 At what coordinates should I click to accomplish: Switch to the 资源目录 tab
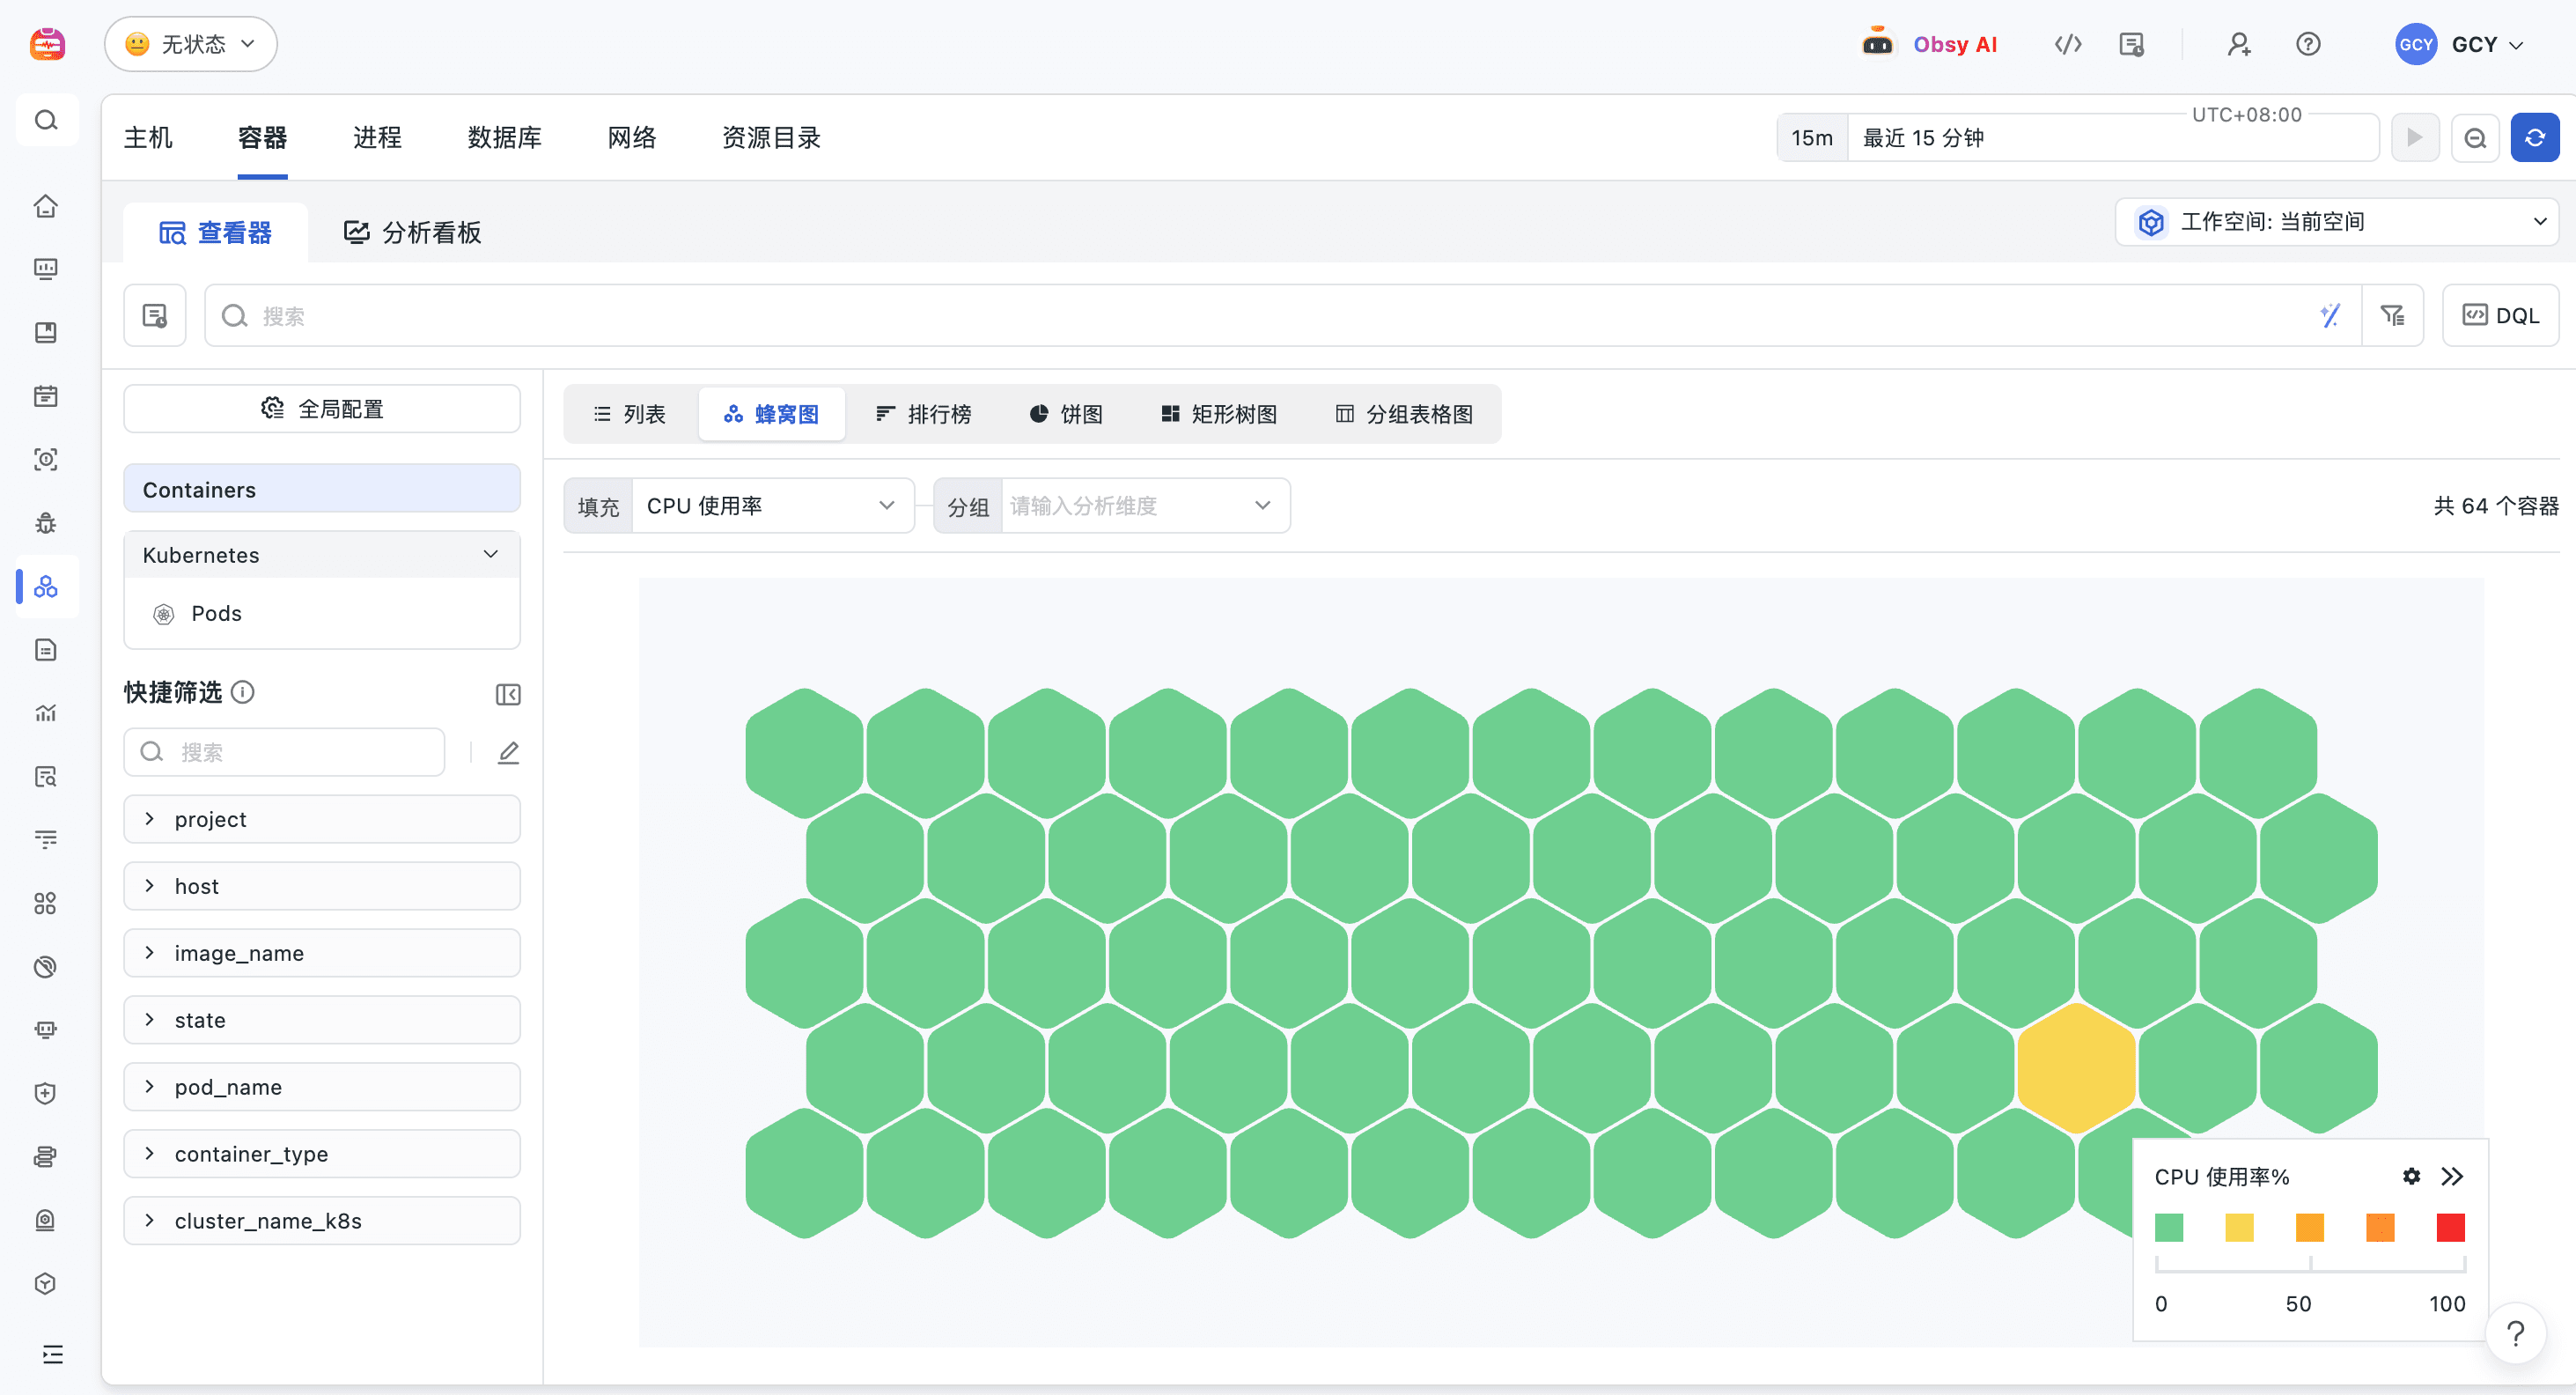[771, 138]
